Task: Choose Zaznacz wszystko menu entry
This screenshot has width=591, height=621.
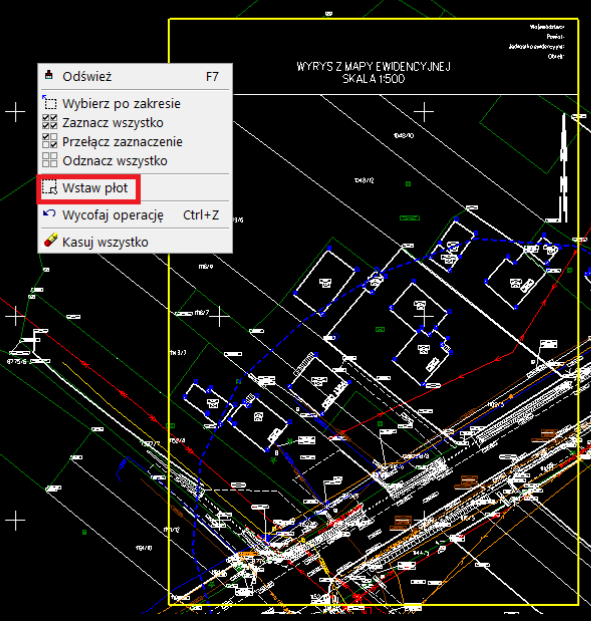Action: [135, 122]
